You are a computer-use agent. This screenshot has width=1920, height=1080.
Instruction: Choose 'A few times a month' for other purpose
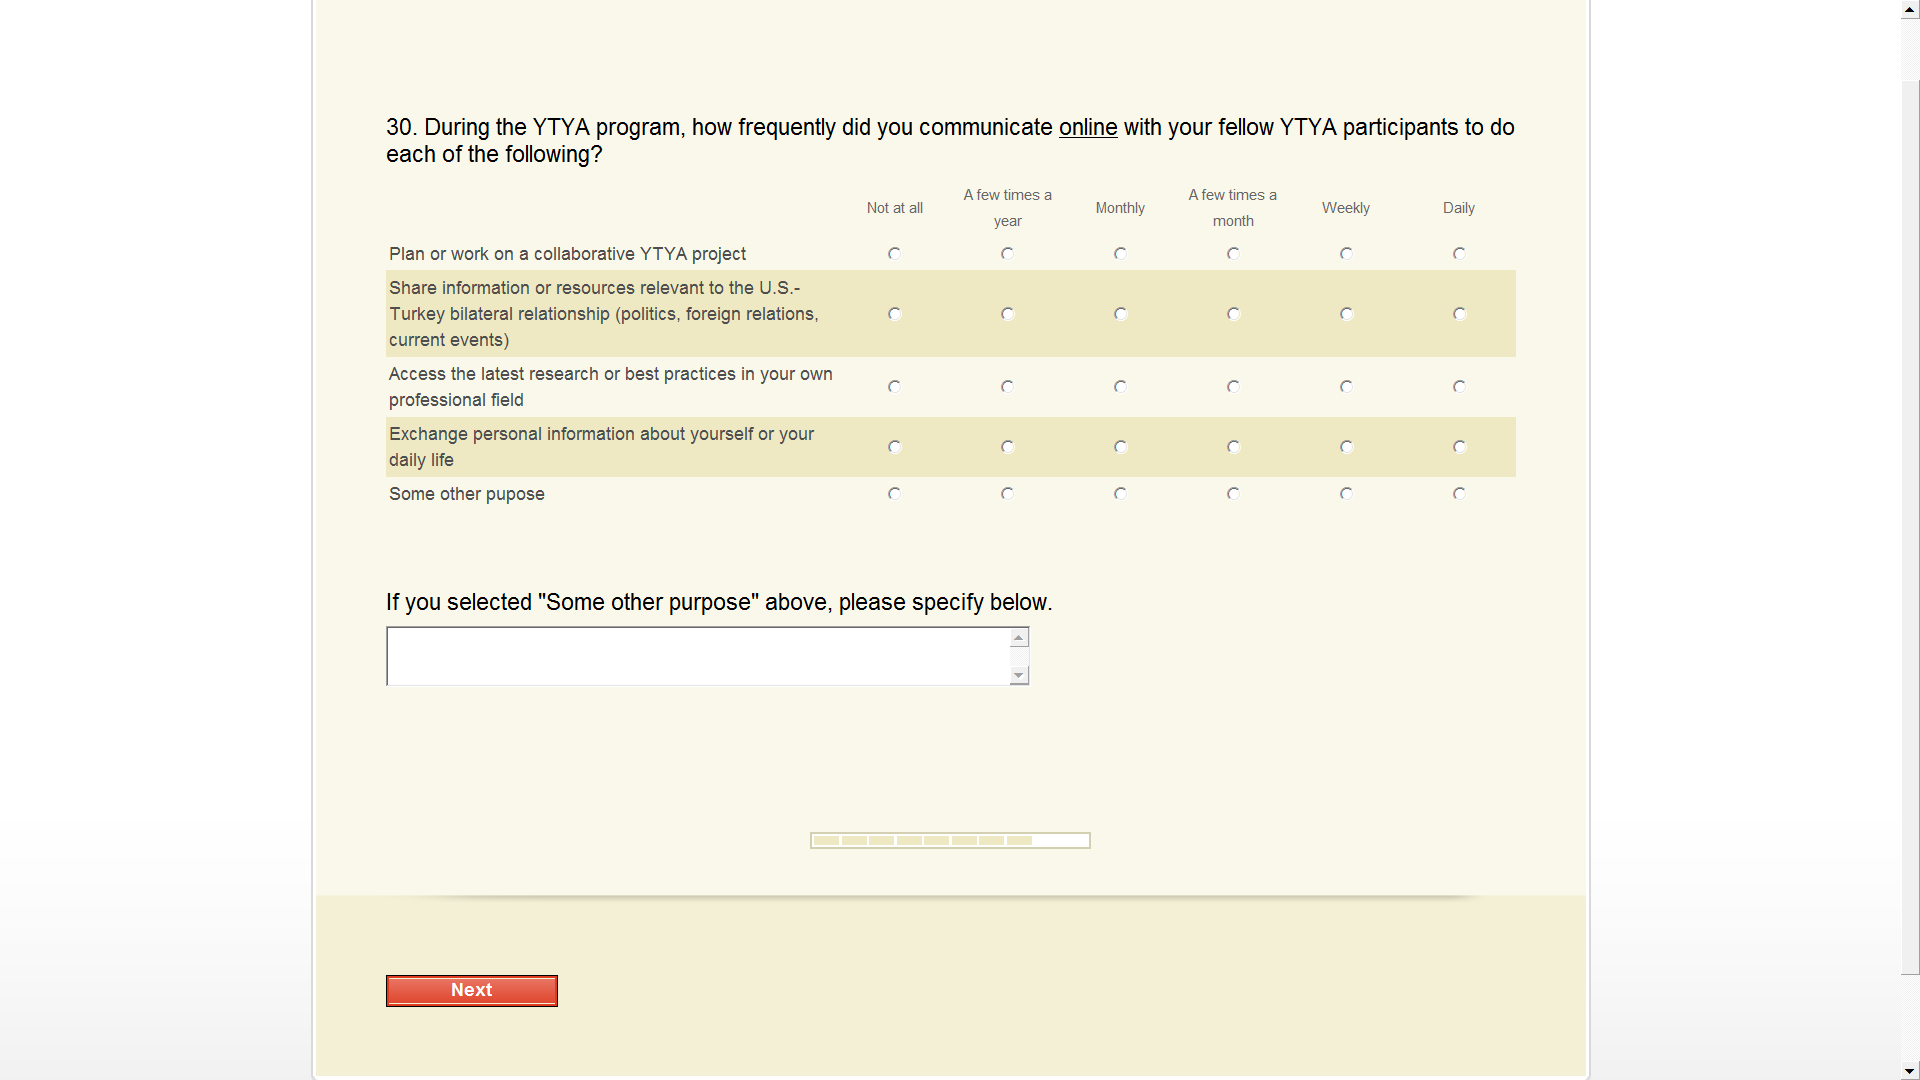pos(1233,494)
